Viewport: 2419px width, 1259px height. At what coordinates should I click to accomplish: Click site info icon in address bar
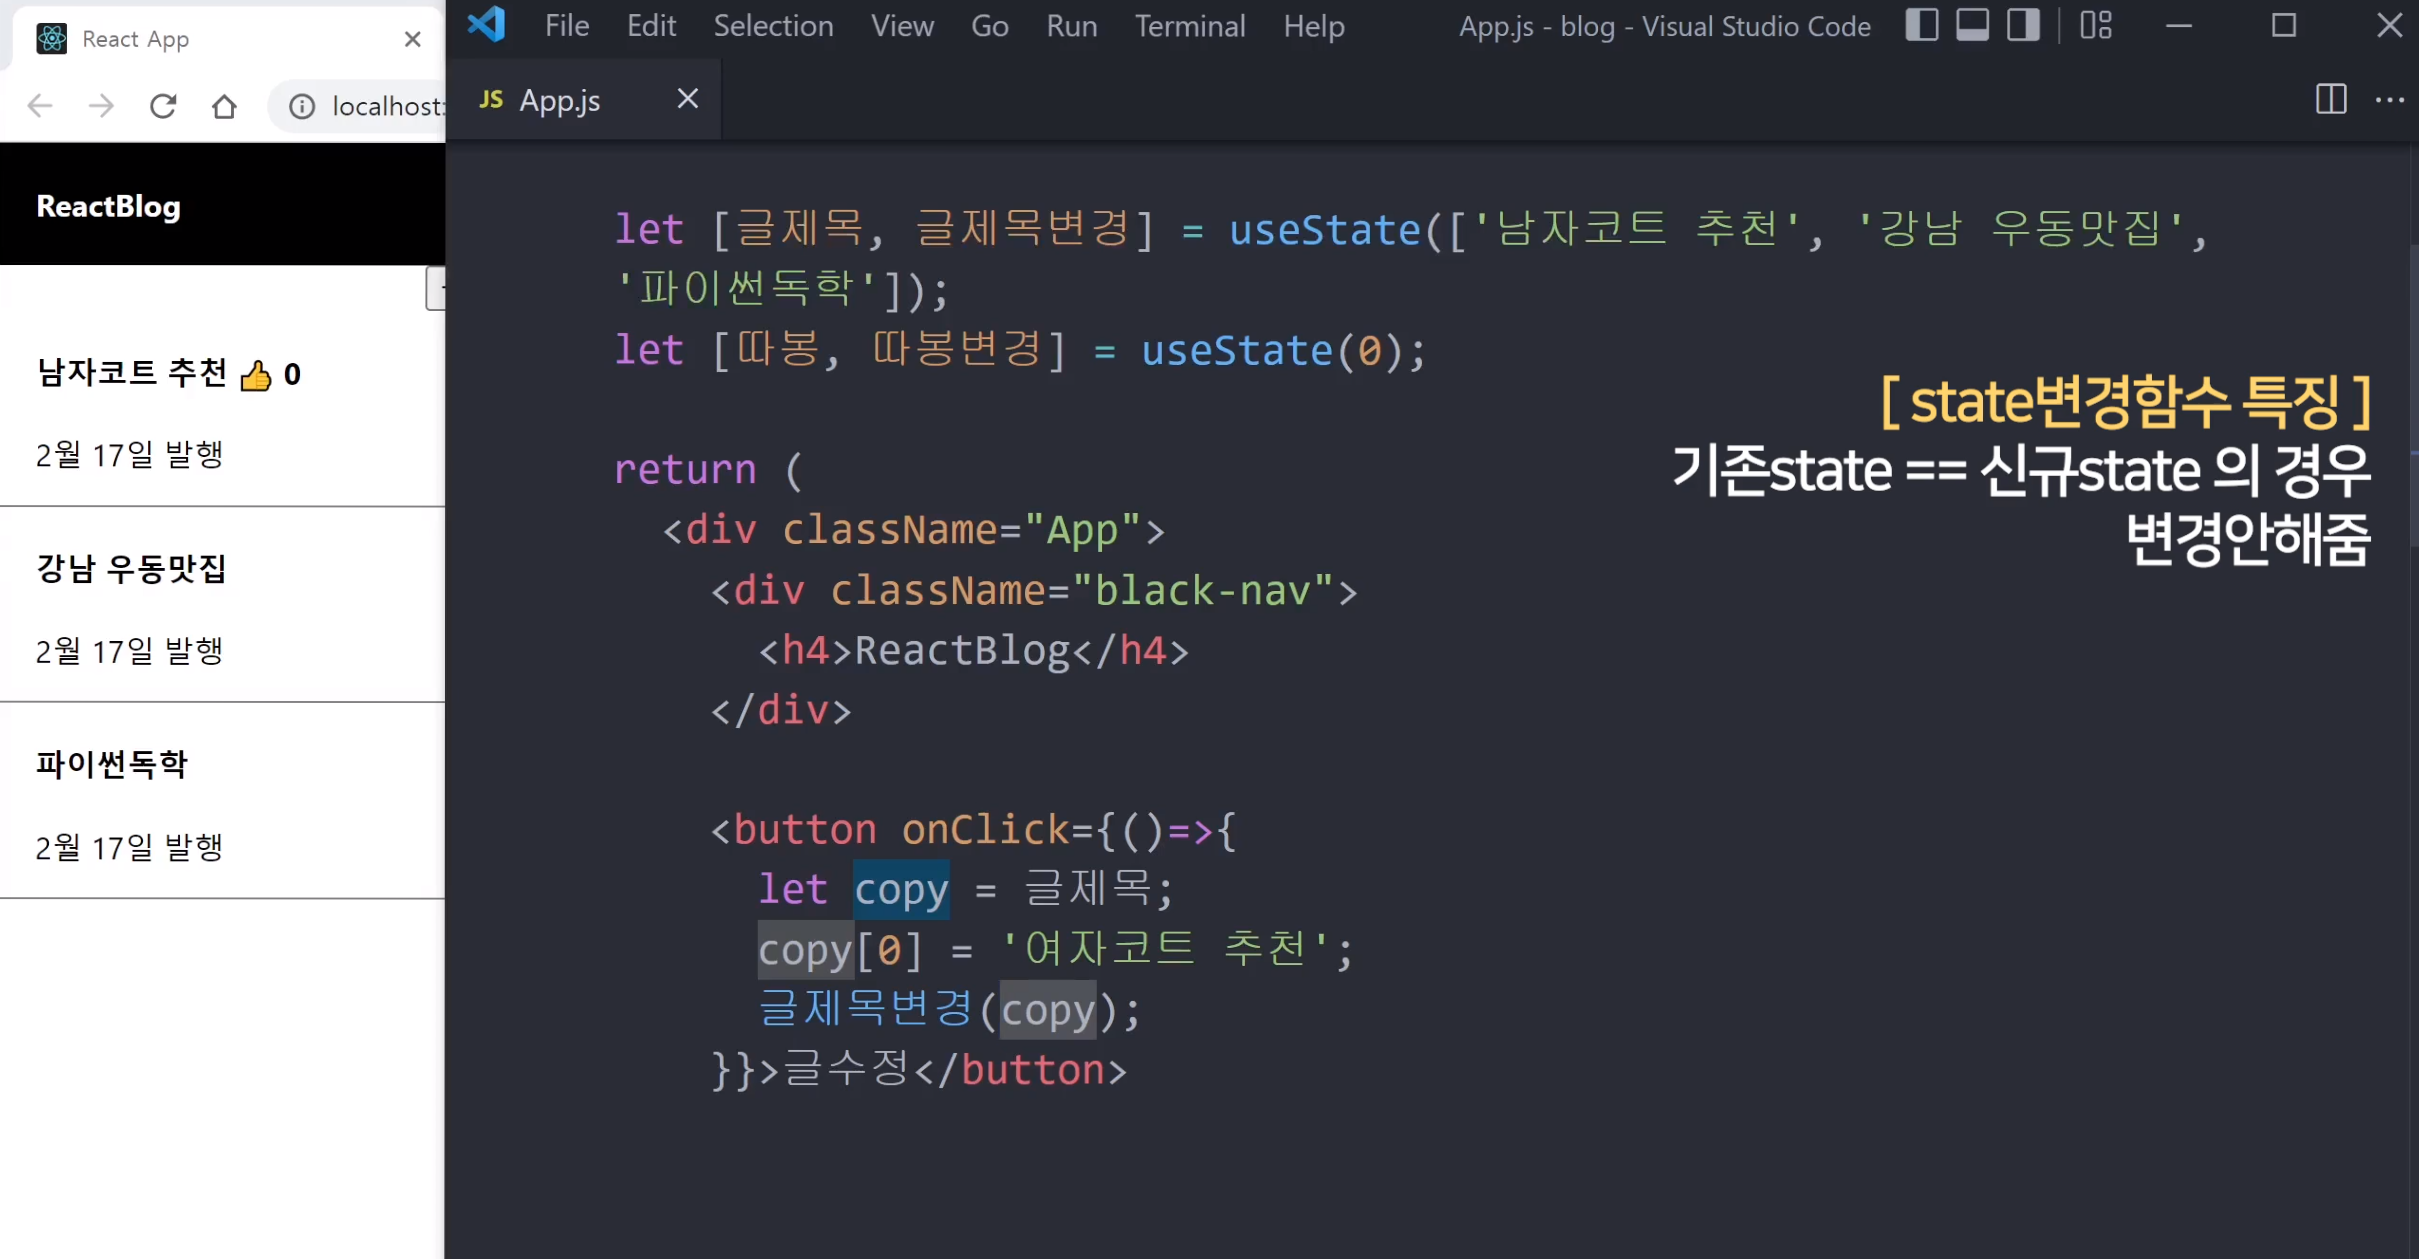[302, 106]
